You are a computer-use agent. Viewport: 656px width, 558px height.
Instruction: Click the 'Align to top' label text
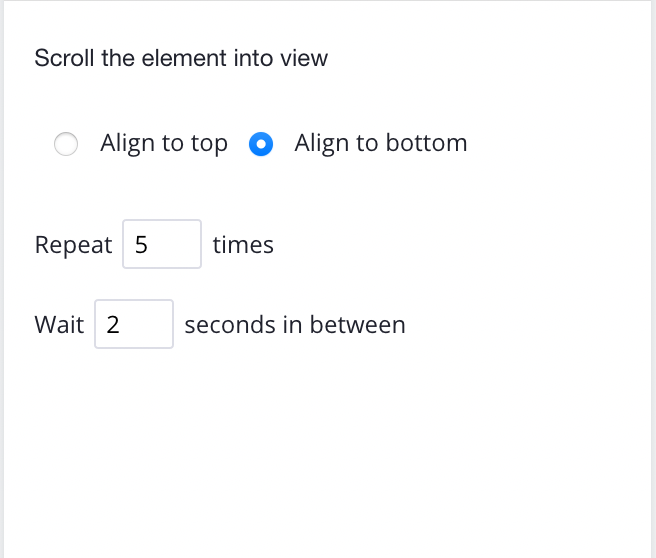(x=164, y=143)
